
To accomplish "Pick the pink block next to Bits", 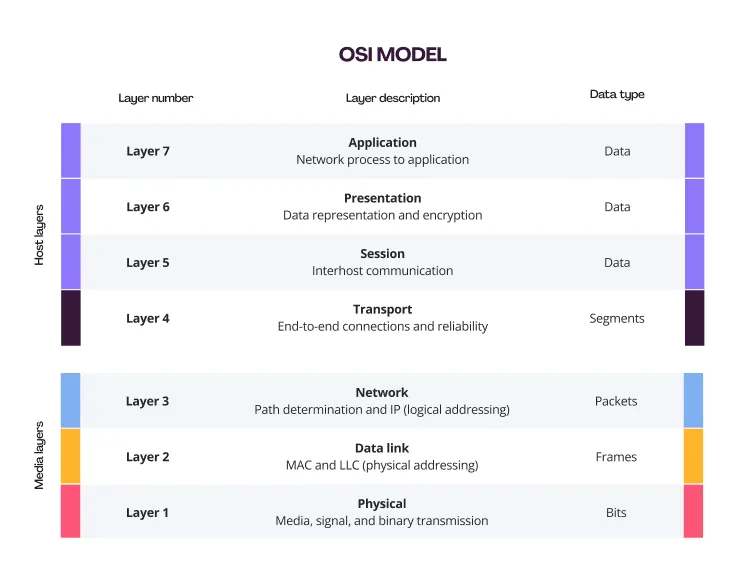I will [x=693, y=512].
